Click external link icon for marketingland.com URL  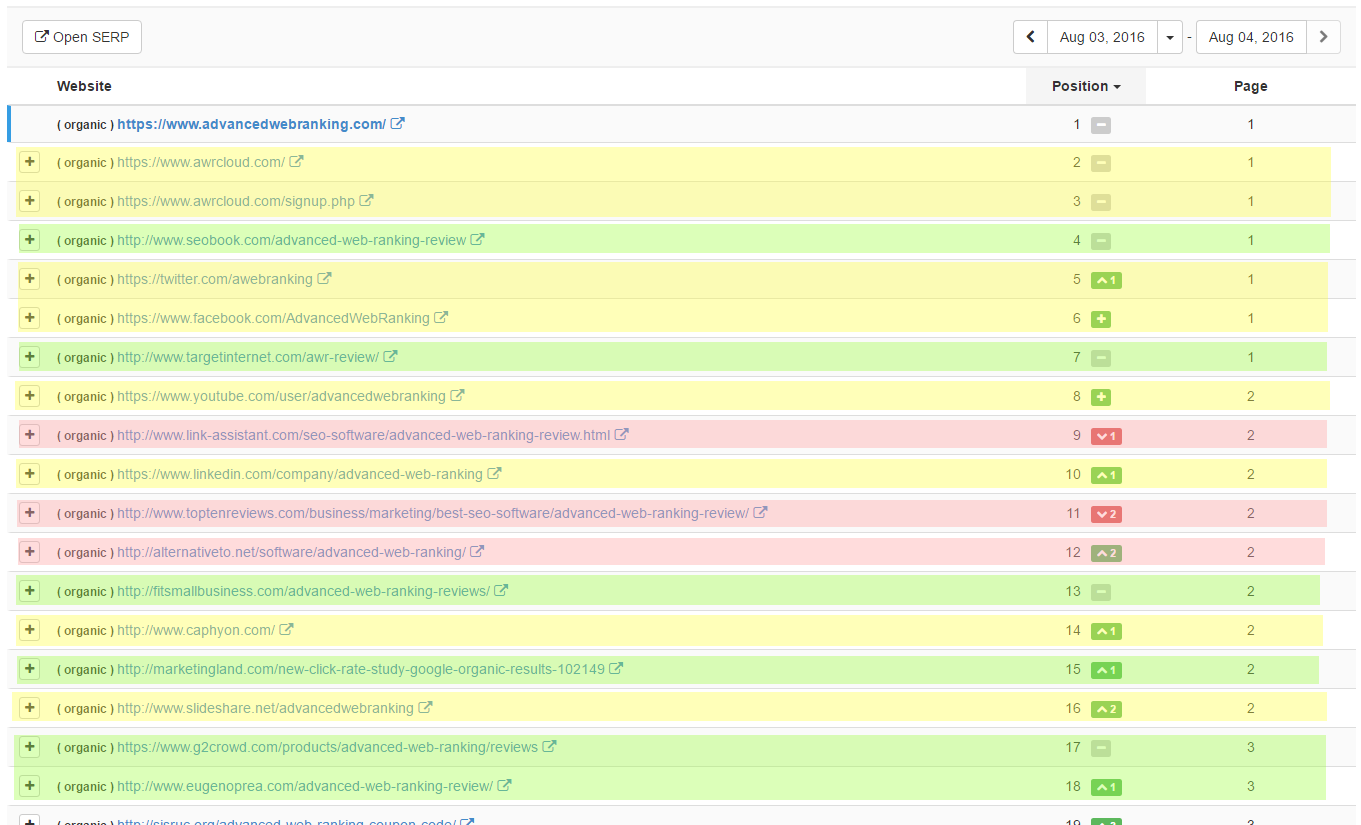(x=617, y=669)
